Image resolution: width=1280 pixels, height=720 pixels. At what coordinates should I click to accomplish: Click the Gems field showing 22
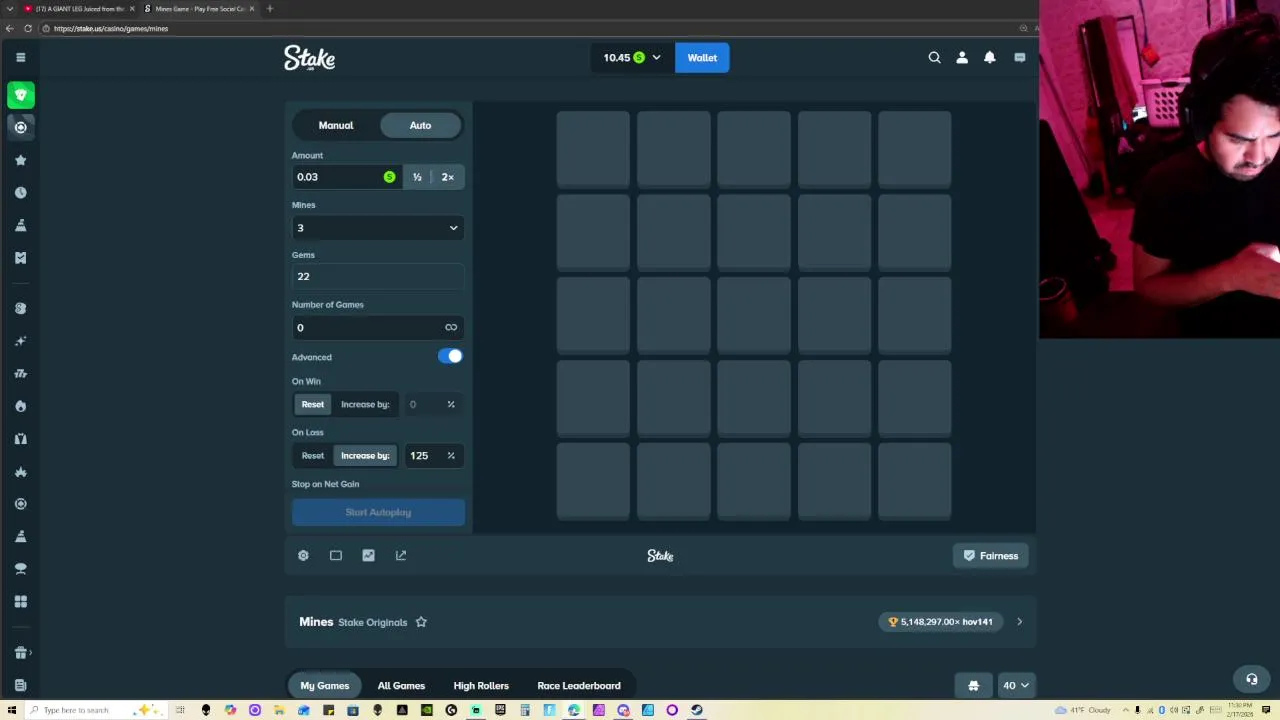(378, 276)
